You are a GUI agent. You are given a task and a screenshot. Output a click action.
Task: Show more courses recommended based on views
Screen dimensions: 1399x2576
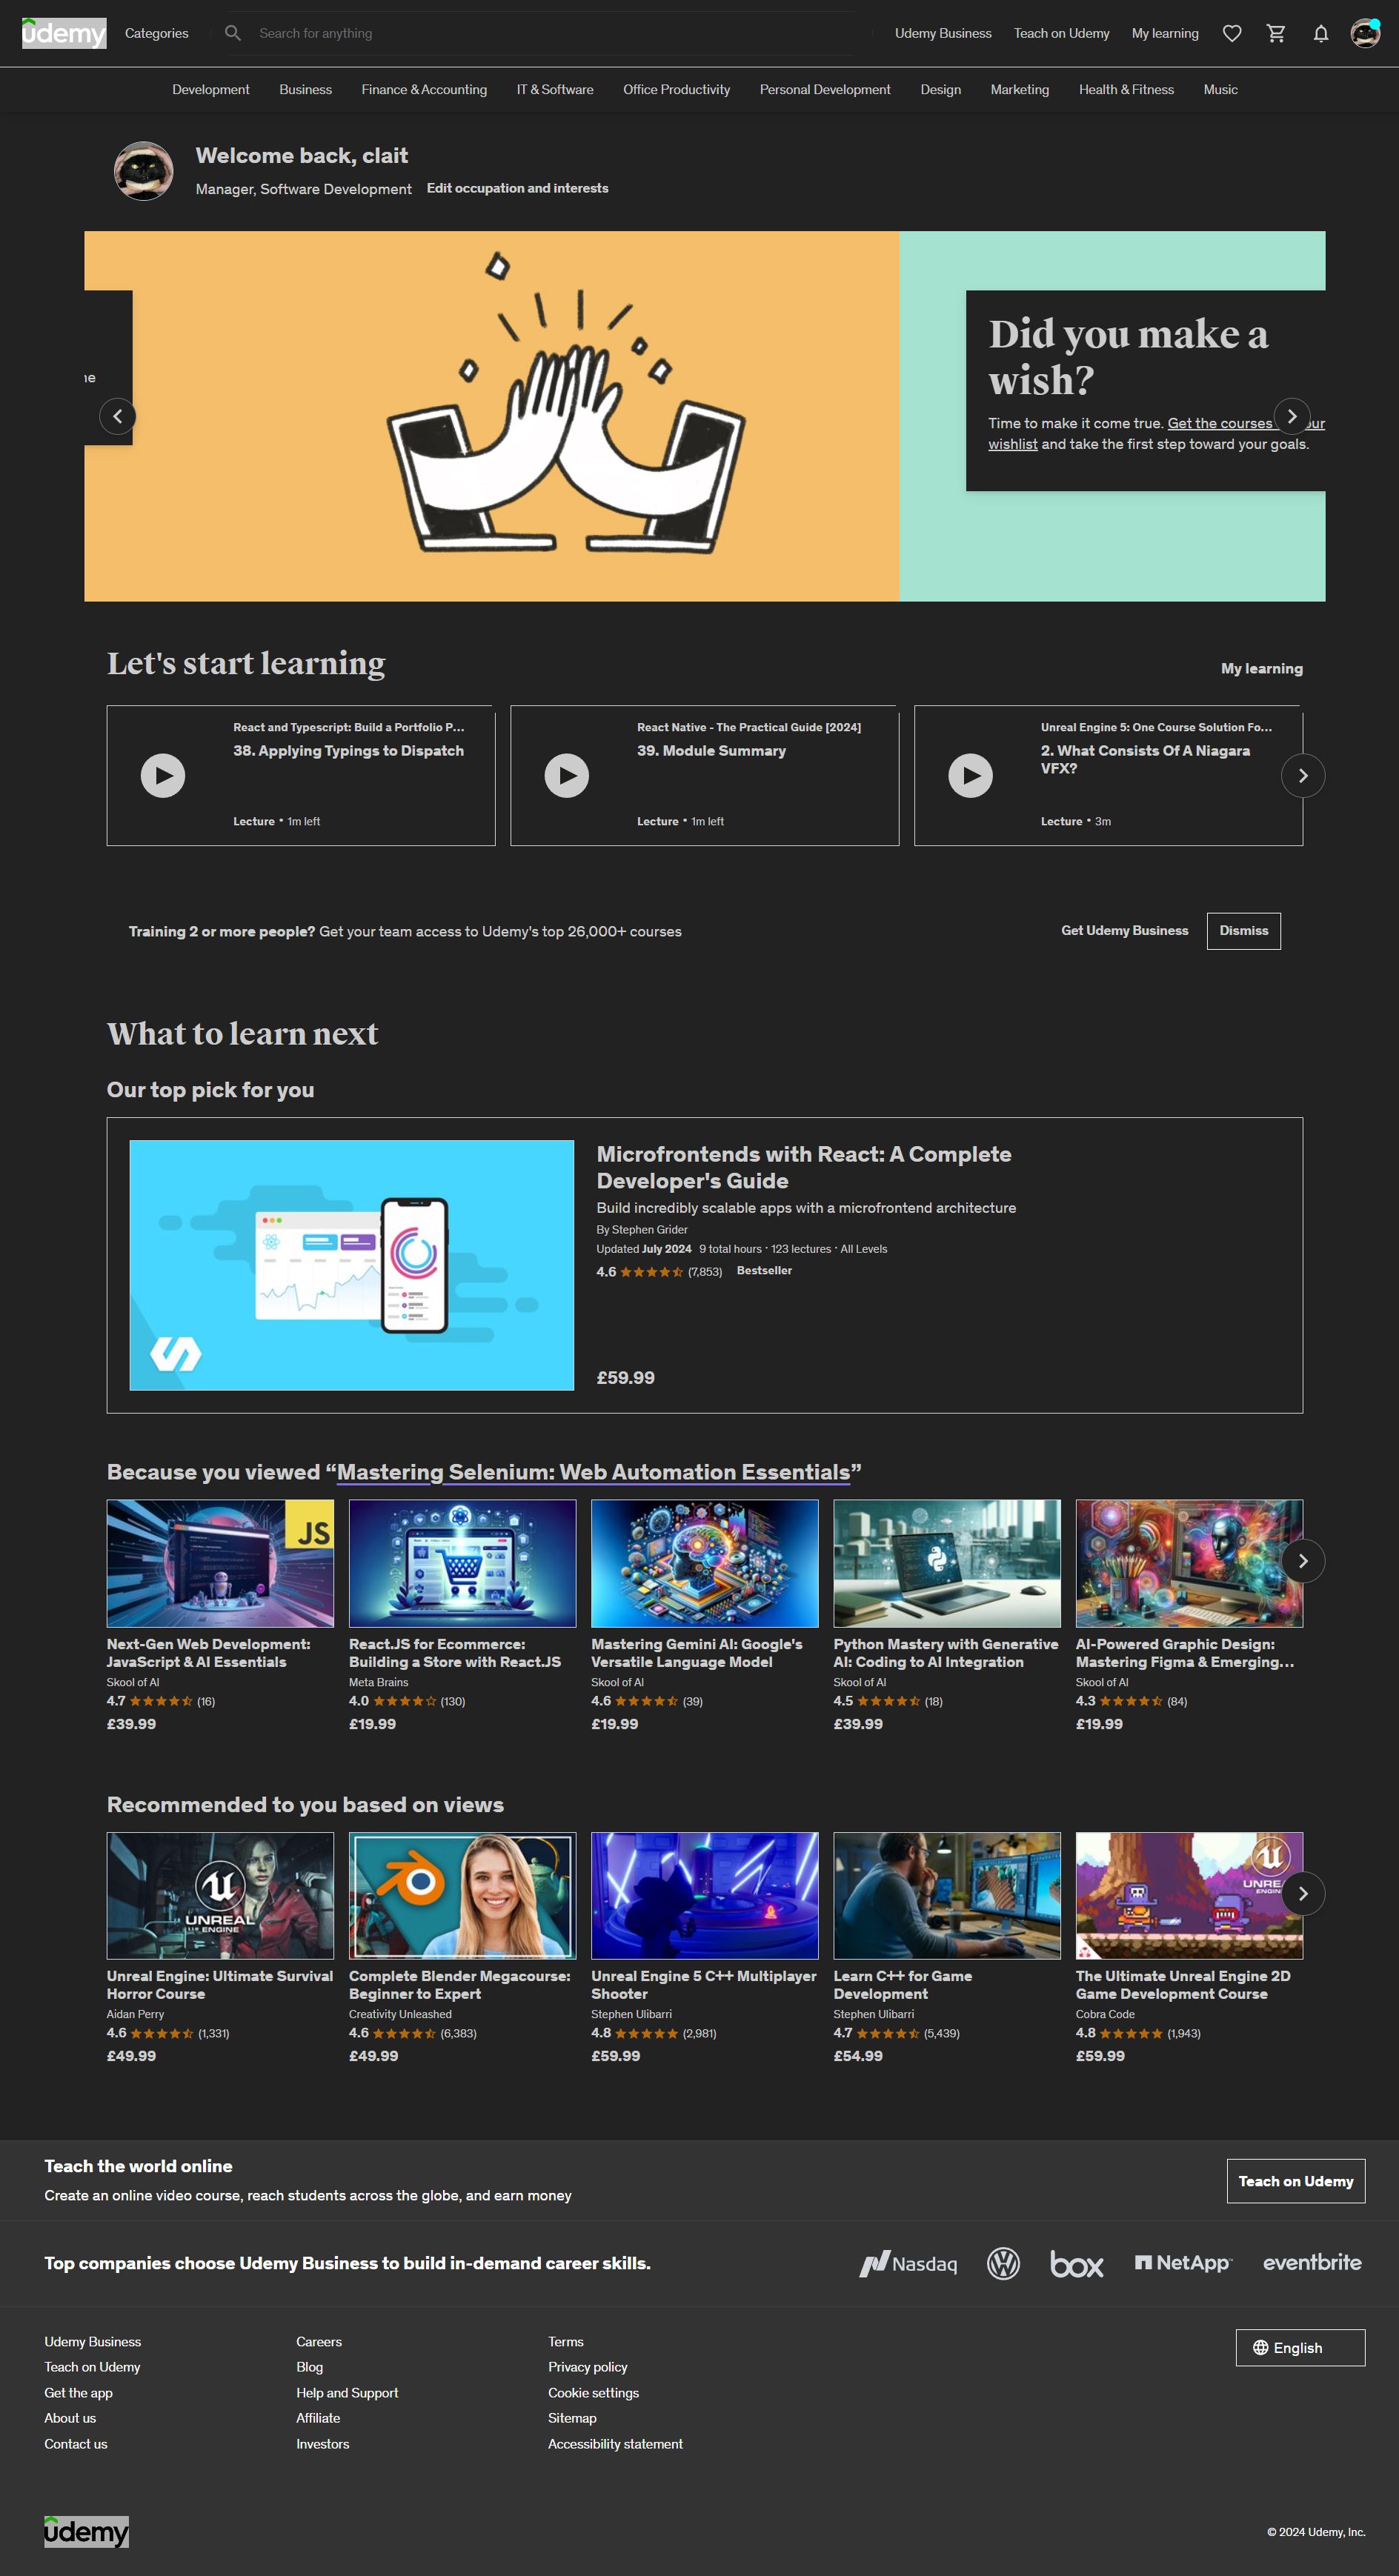point(1302,1893)
